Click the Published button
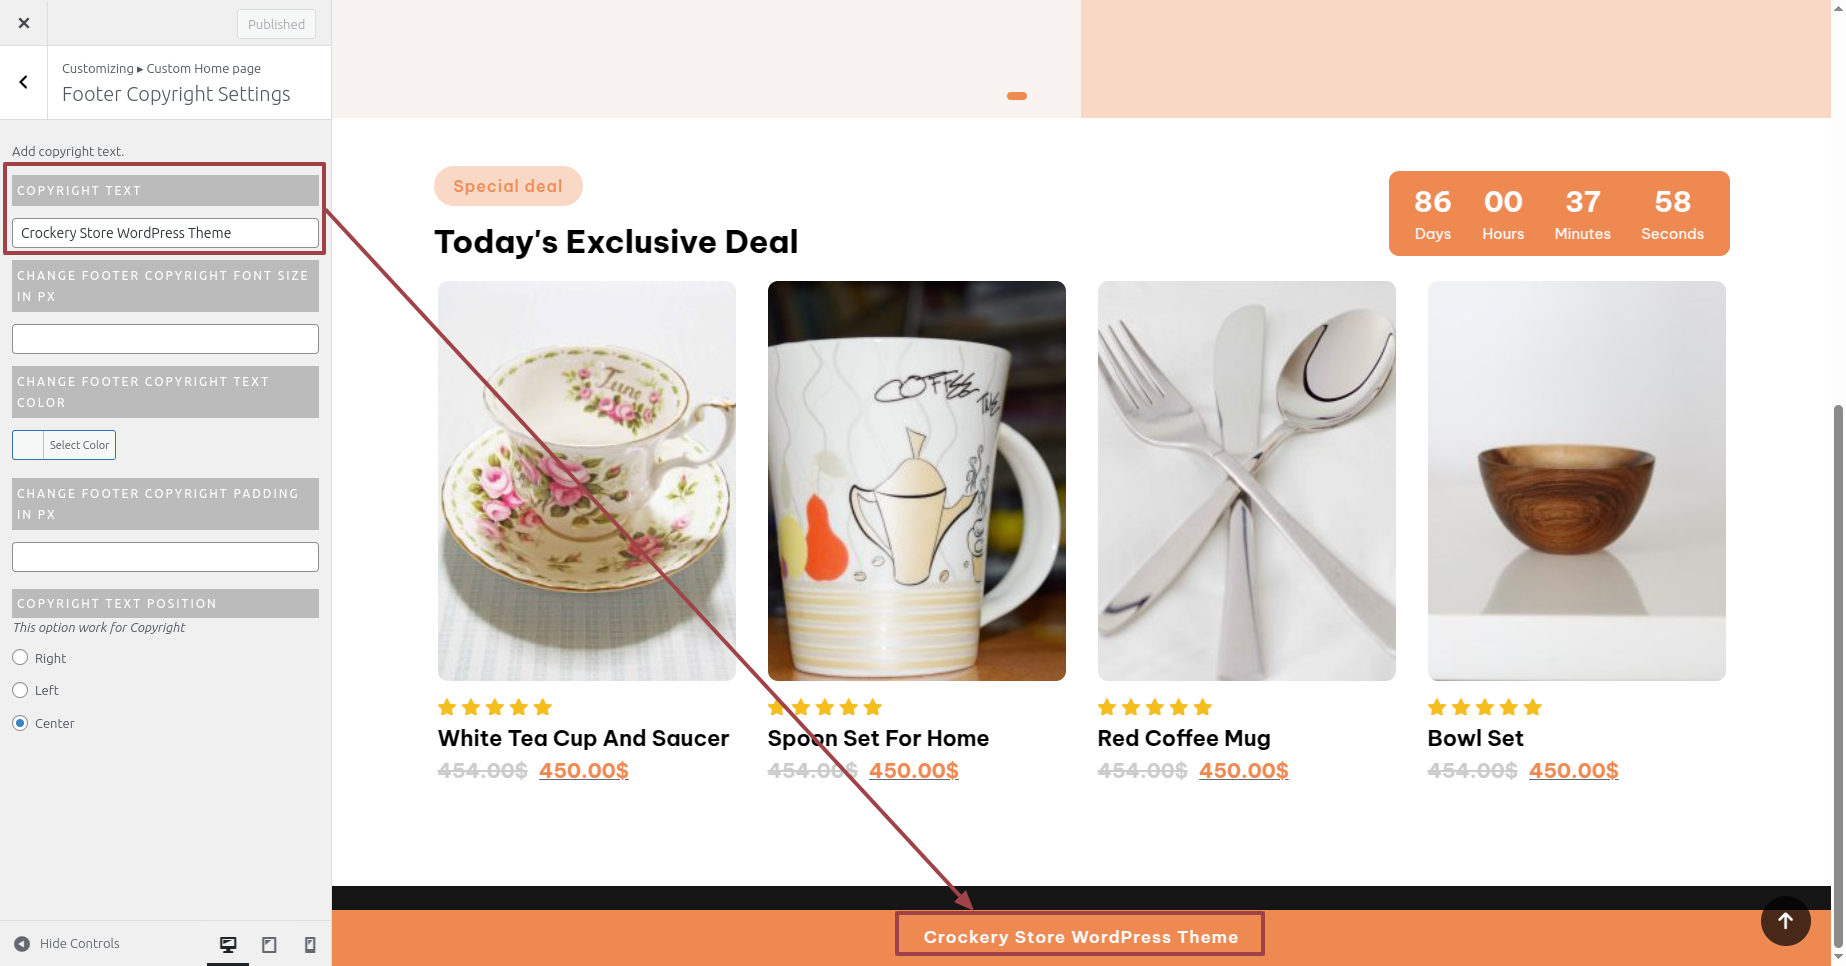Image resolution: width=1846 pixels, height=966 pixels. pos(276,24)
